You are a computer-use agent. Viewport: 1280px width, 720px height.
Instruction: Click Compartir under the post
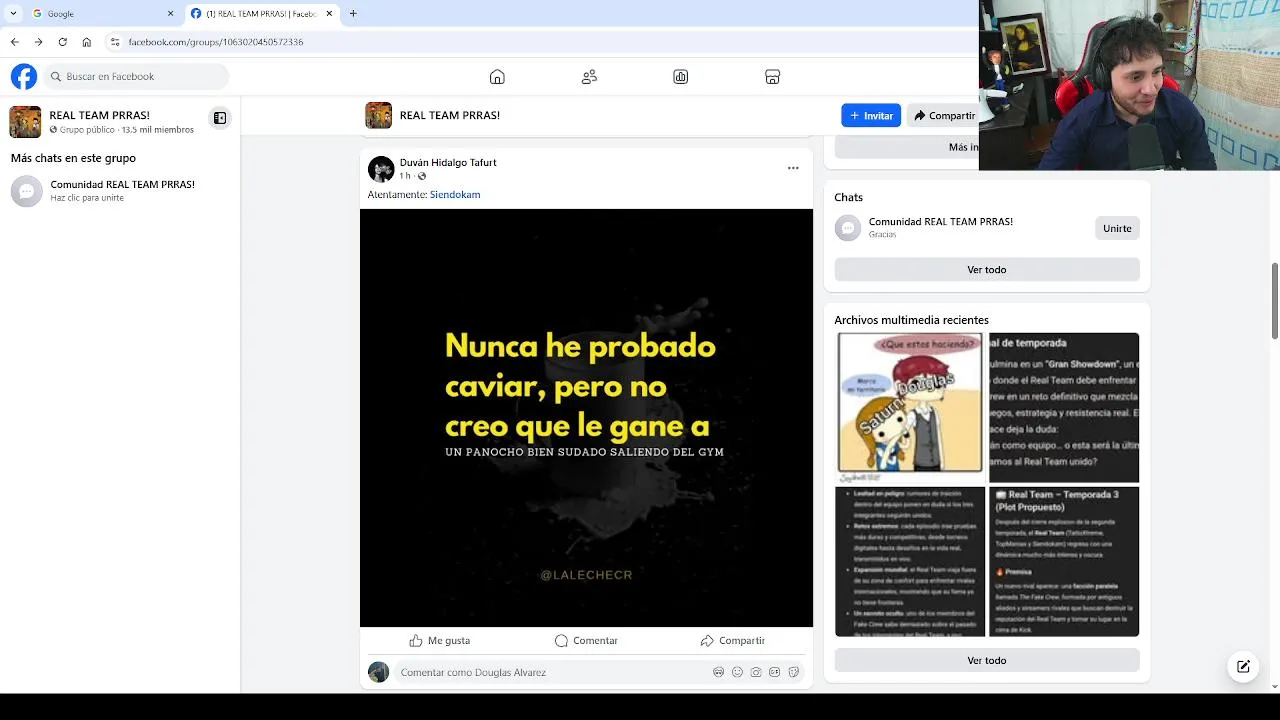point(732,640)
